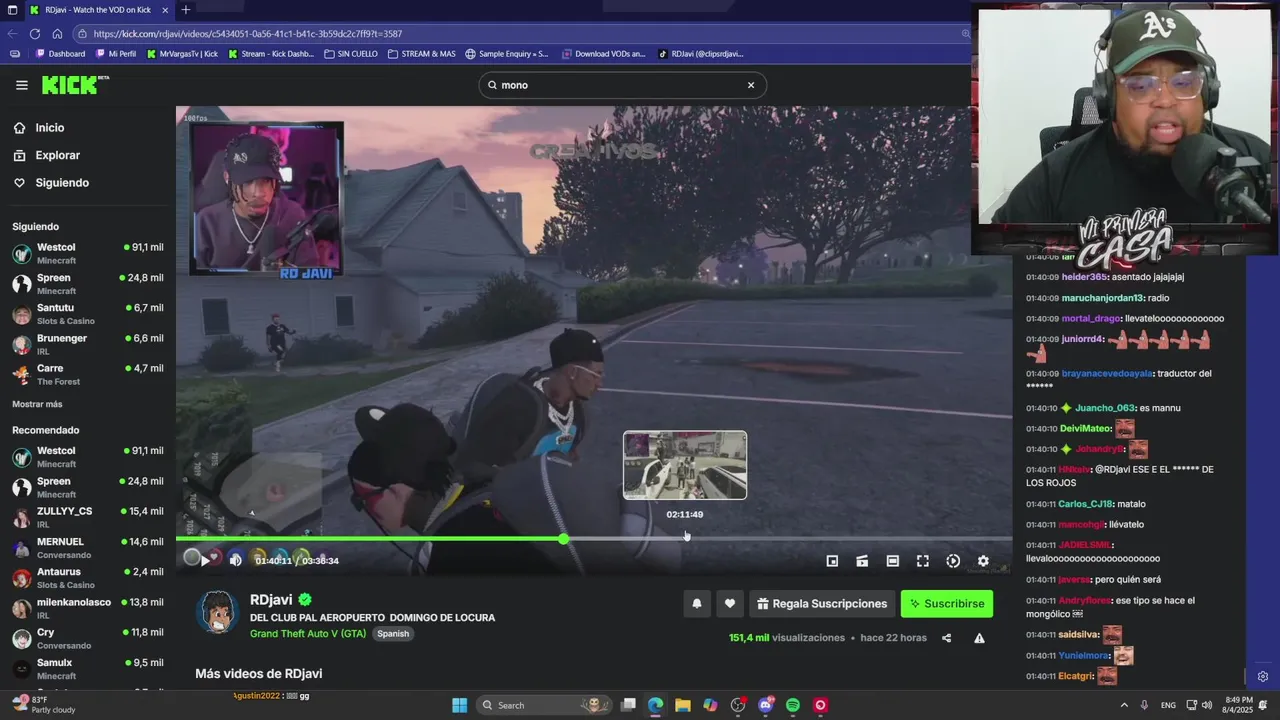Open video player settings gear
This screenshot has height=720, width=1280.
click(983, 561)
